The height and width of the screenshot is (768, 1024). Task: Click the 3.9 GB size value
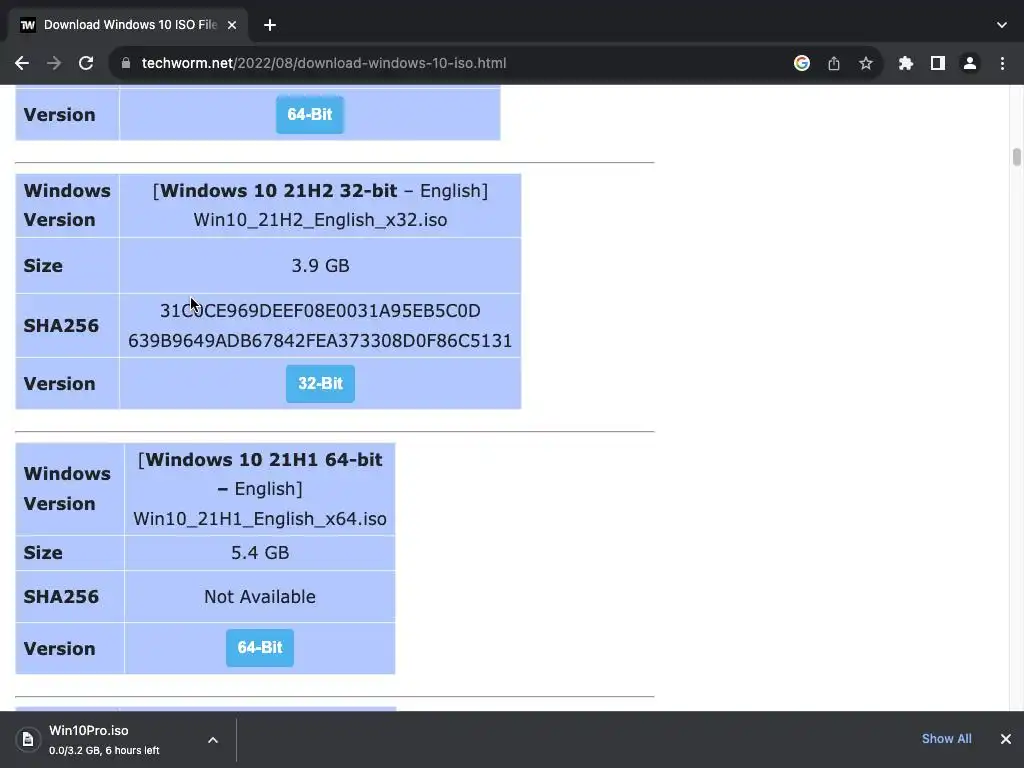(320, 266)
